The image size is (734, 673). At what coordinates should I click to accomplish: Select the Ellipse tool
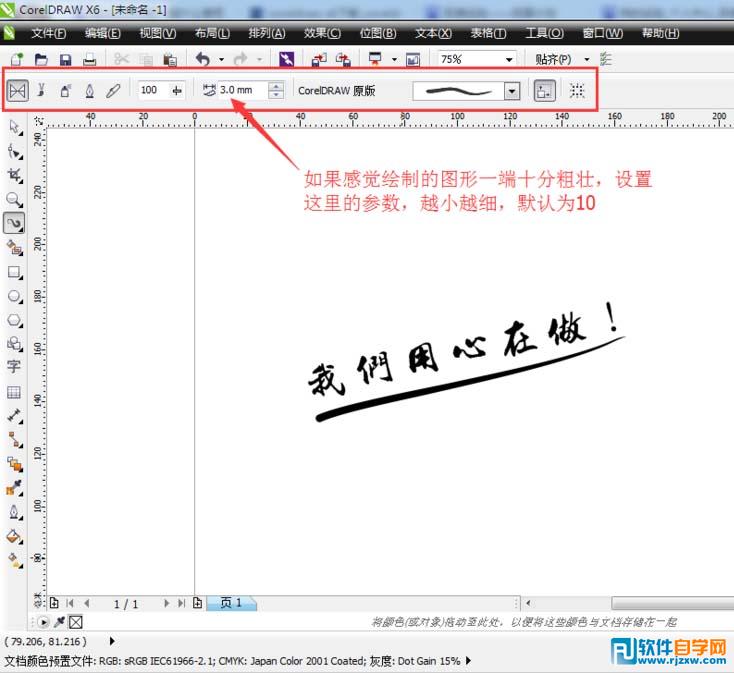coord(15,297)
